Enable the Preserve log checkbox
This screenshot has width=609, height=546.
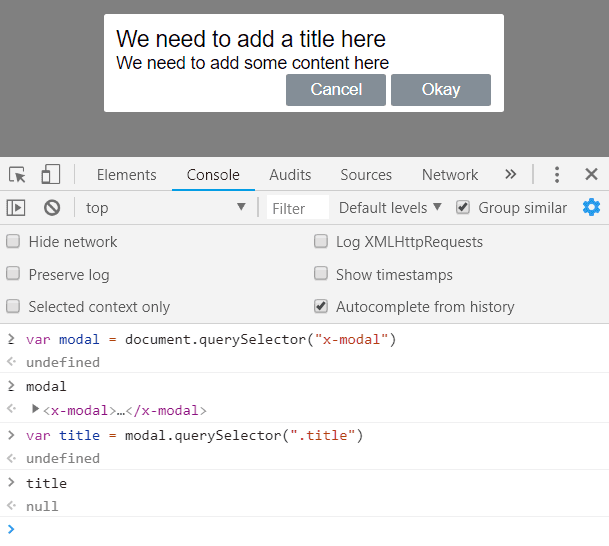[x=14, y=274]
